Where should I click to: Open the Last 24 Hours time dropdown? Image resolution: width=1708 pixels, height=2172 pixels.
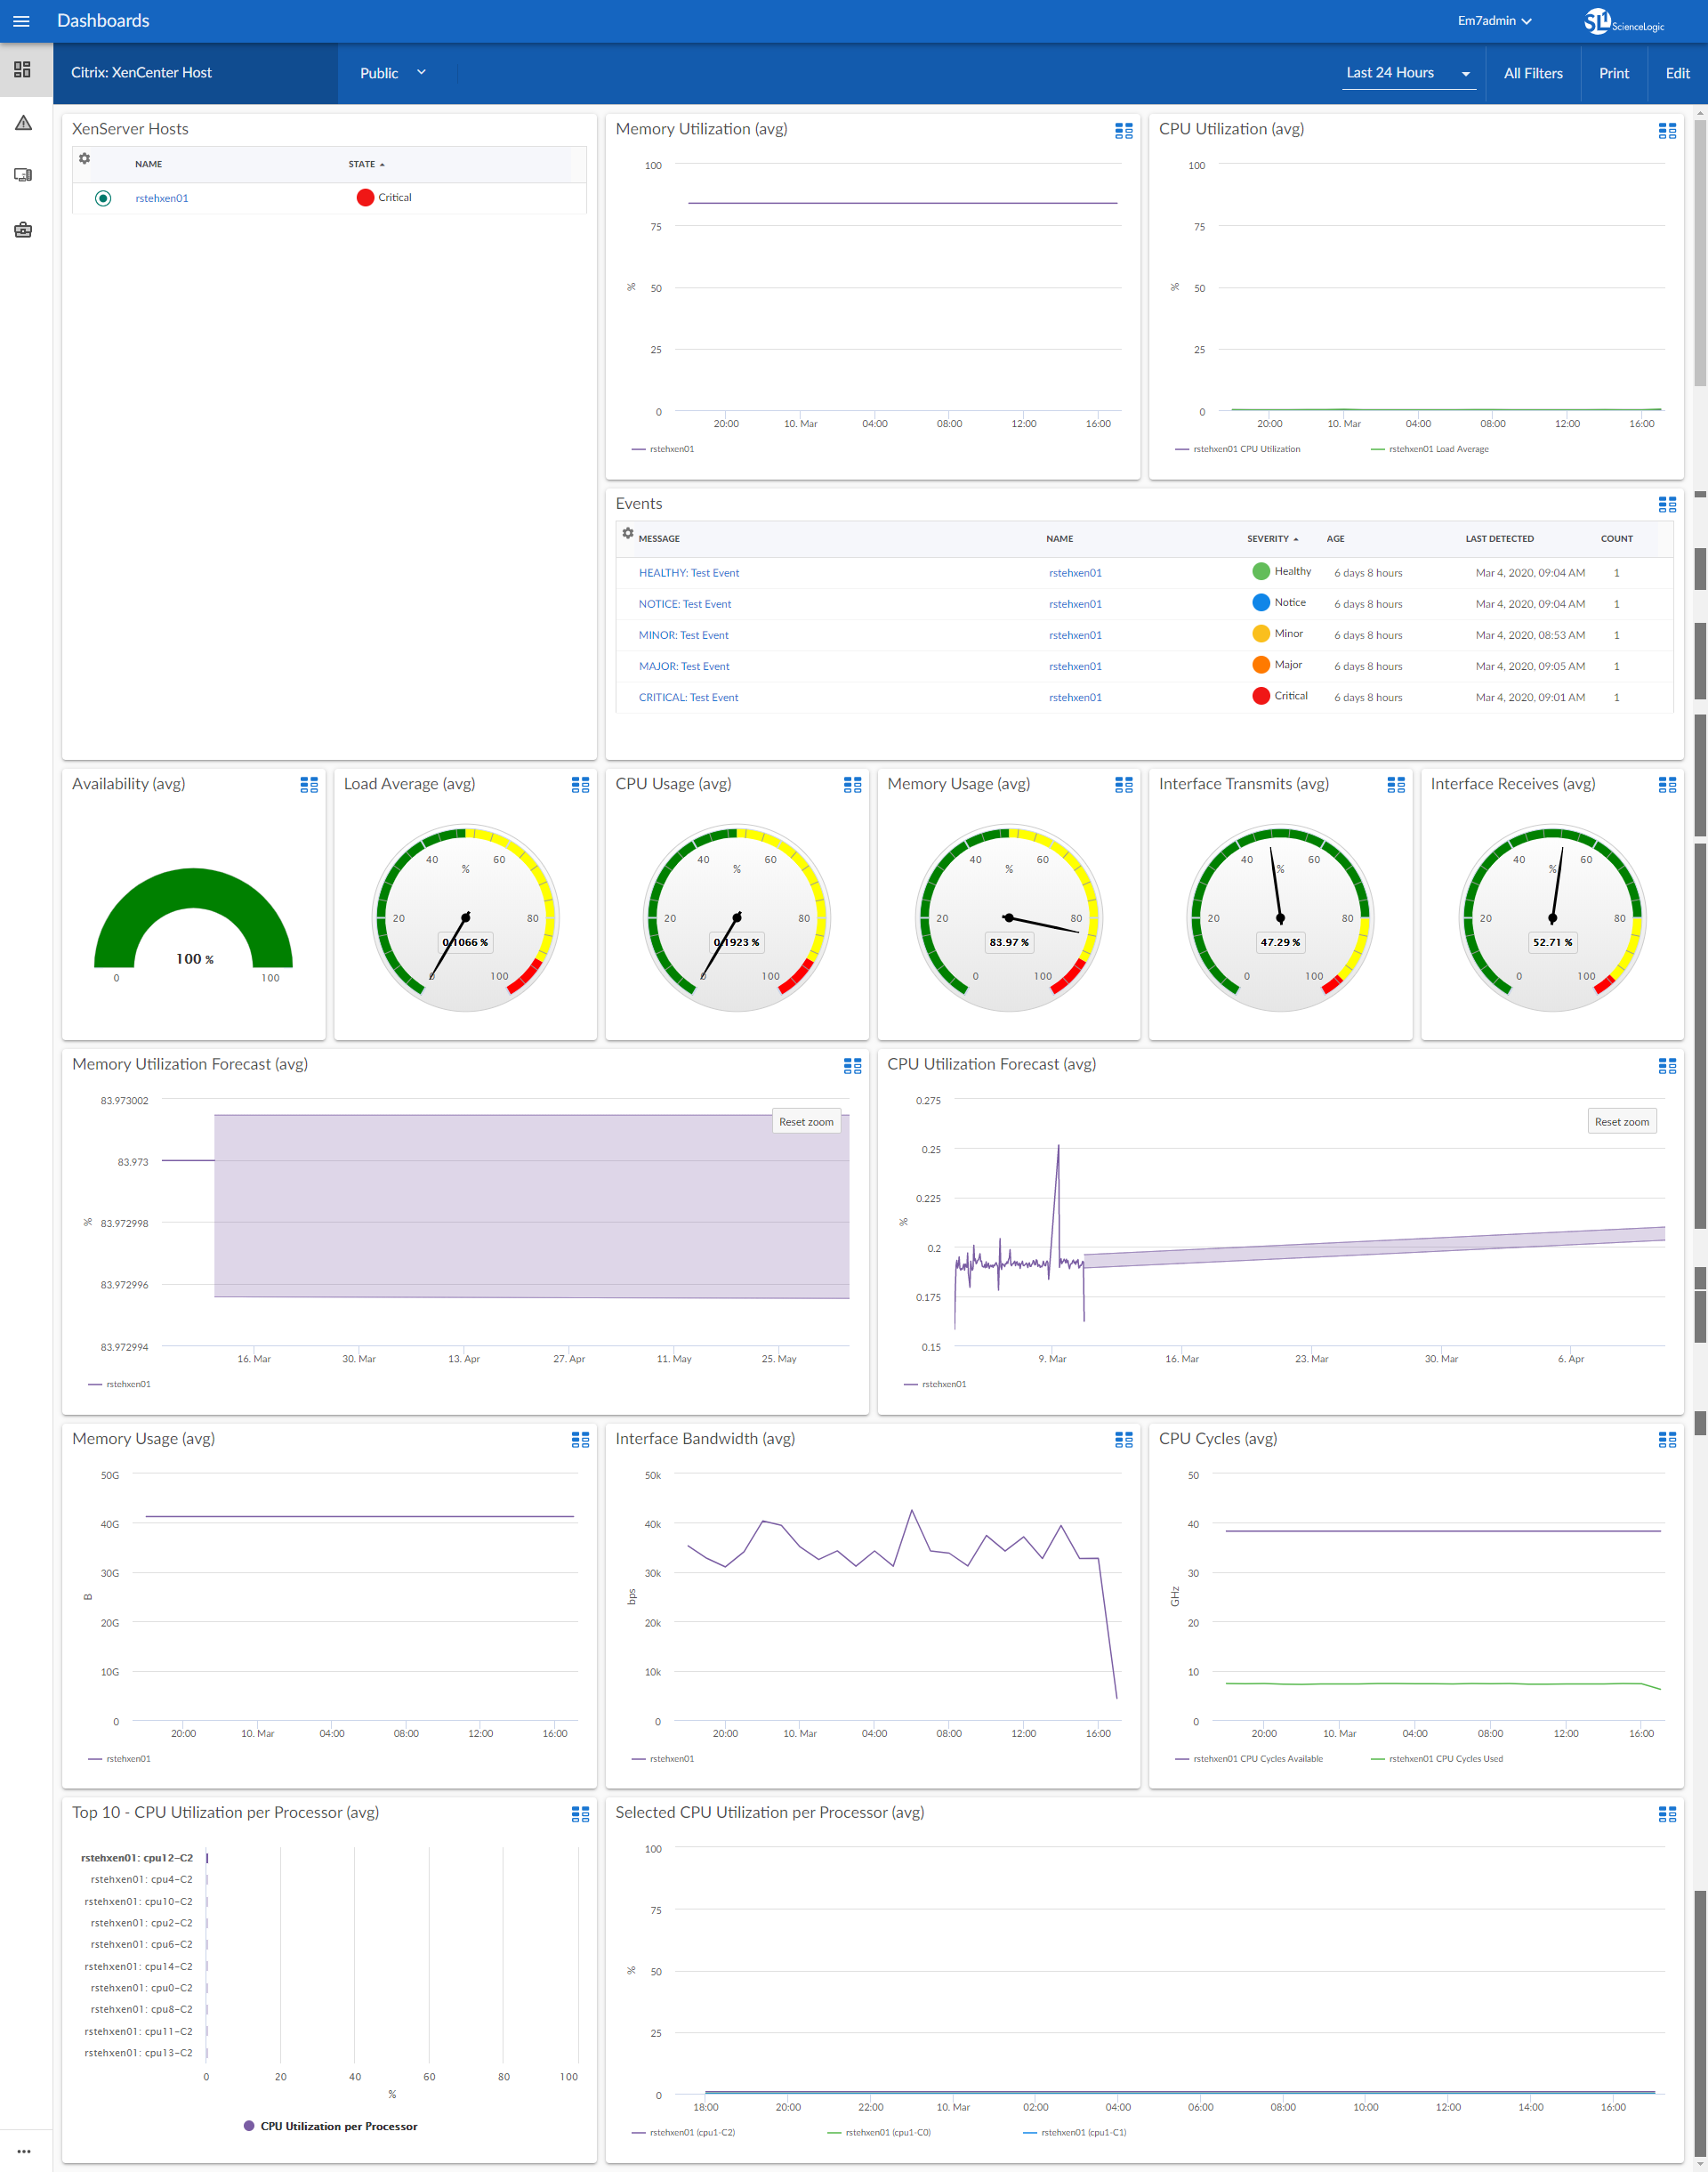[1408, 73]
